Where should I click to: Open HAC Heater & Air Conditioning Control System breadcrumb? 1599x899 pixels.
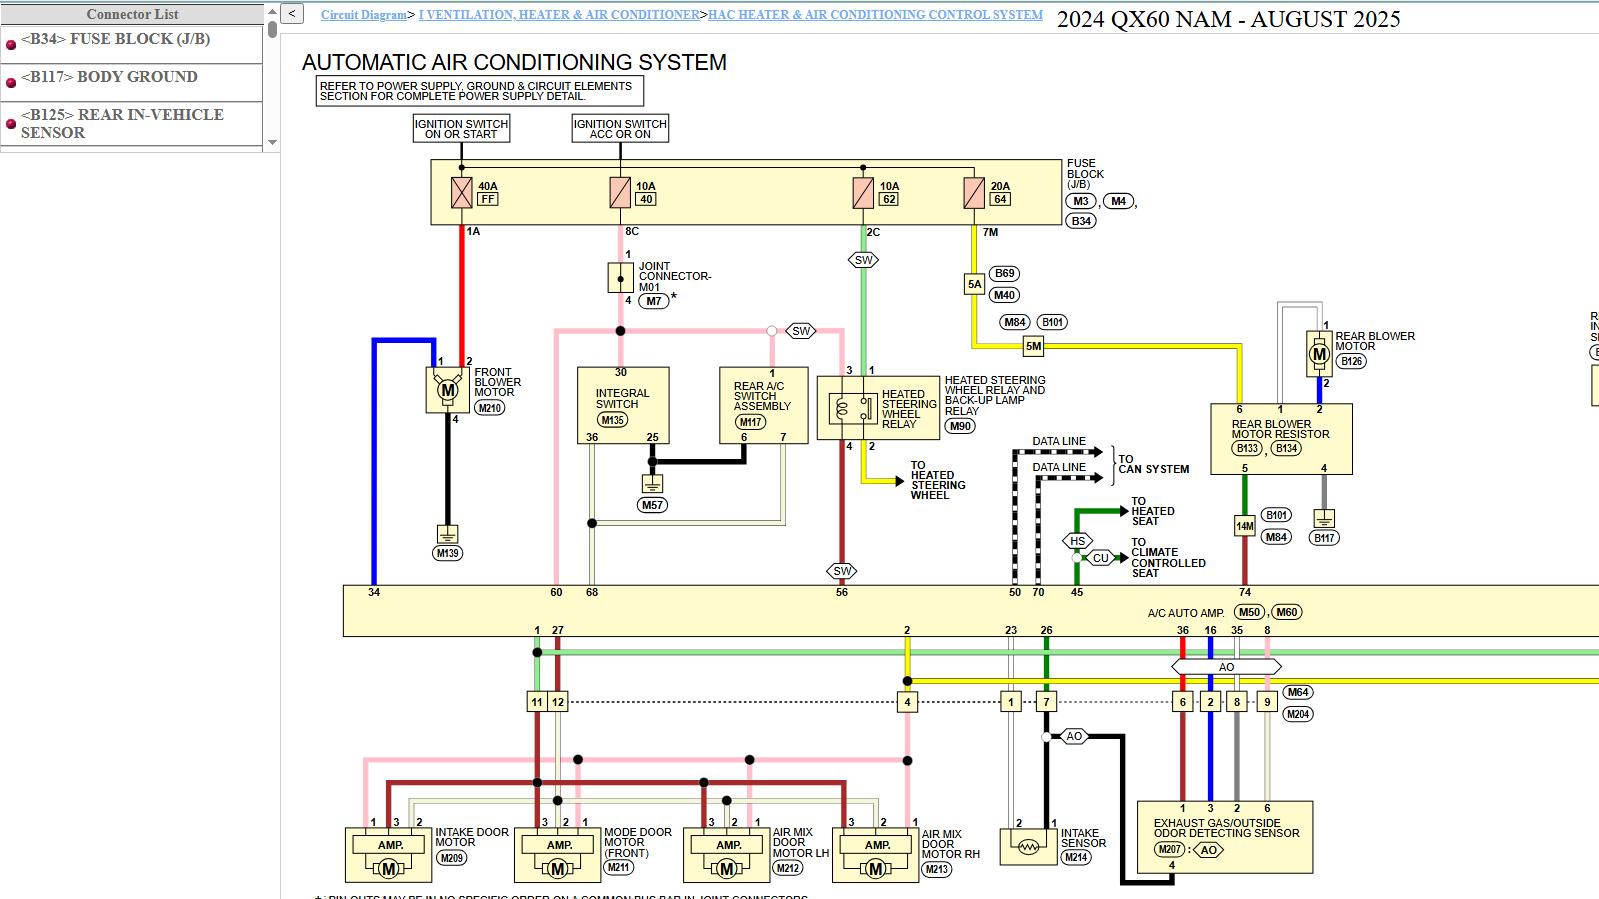875,15
